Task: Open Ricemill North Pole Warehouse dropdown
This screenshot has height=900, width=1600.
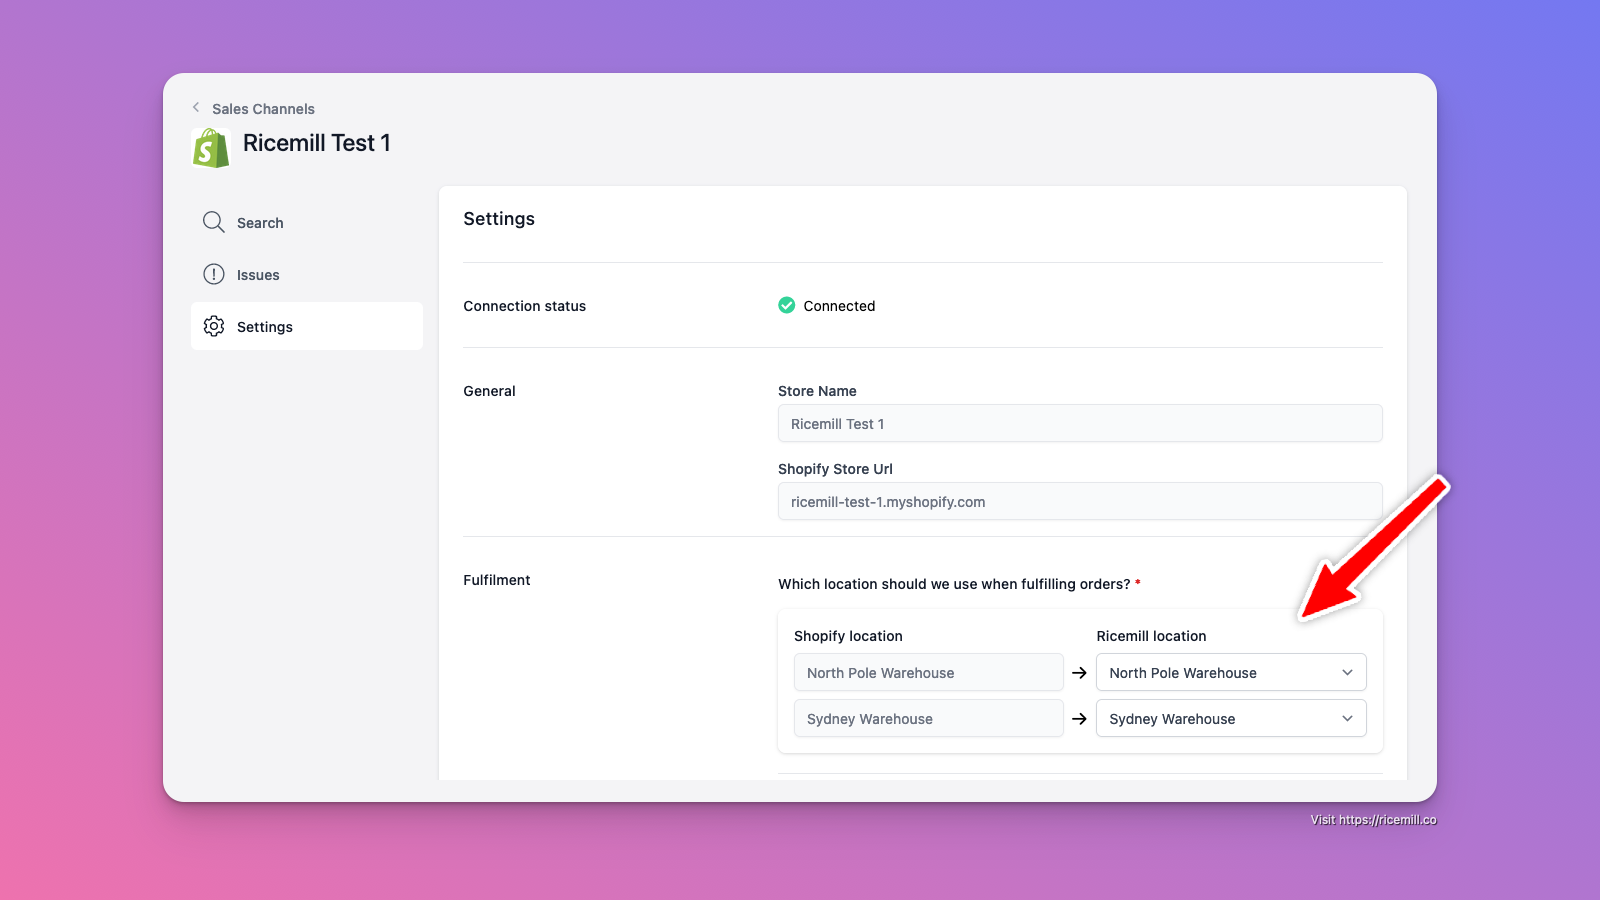Action: click(1231, 672)
